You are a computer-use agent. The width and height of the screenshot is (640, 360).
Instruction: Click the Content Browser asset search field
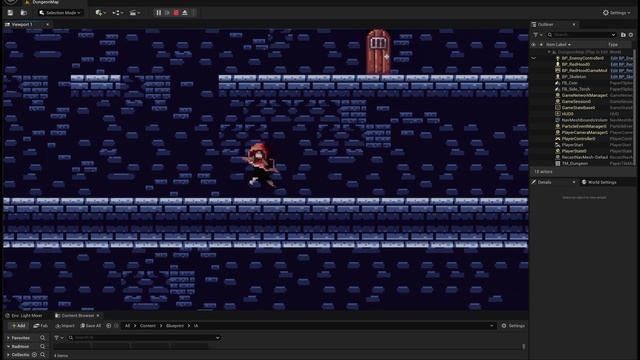click(144, 338)
